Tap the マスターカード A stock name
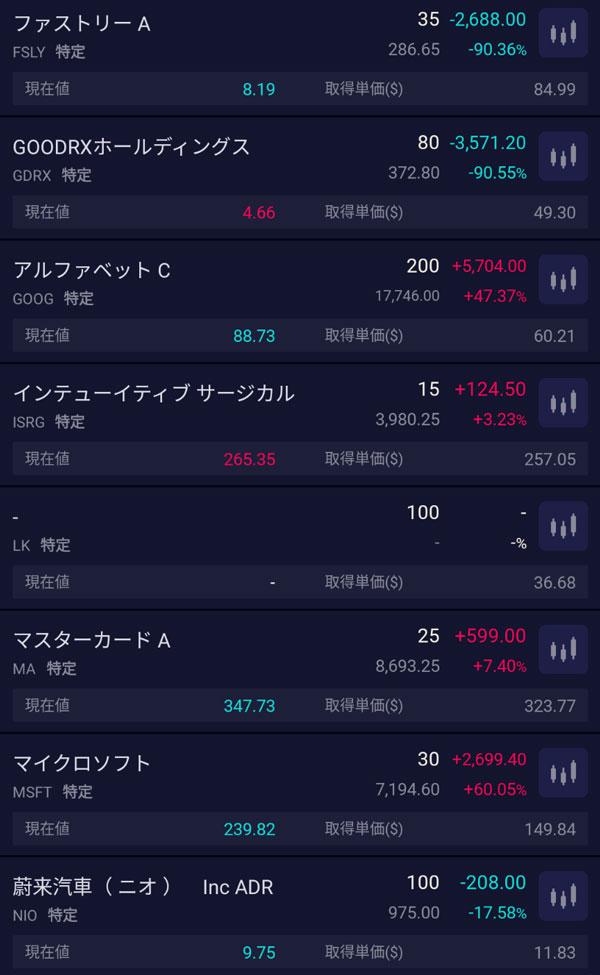This screenshot has width=600, height=975. point(92,640)
